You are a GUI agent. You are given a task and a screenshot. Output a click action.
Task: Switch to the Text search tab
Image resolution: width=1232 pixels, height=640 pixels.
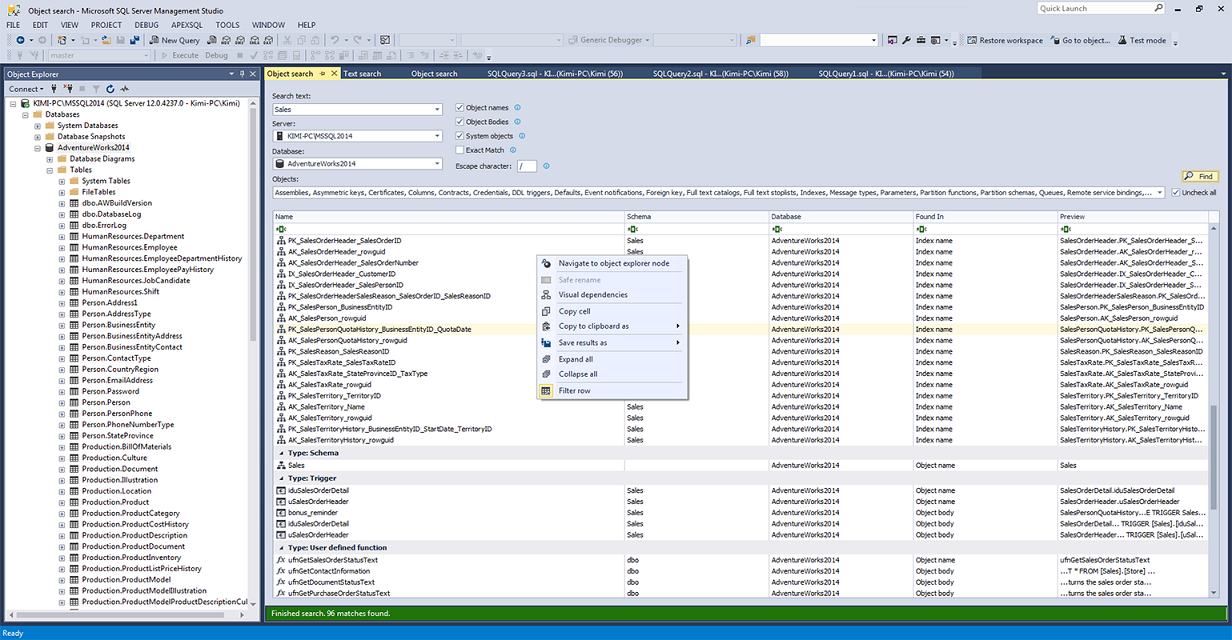pos(362,73)
